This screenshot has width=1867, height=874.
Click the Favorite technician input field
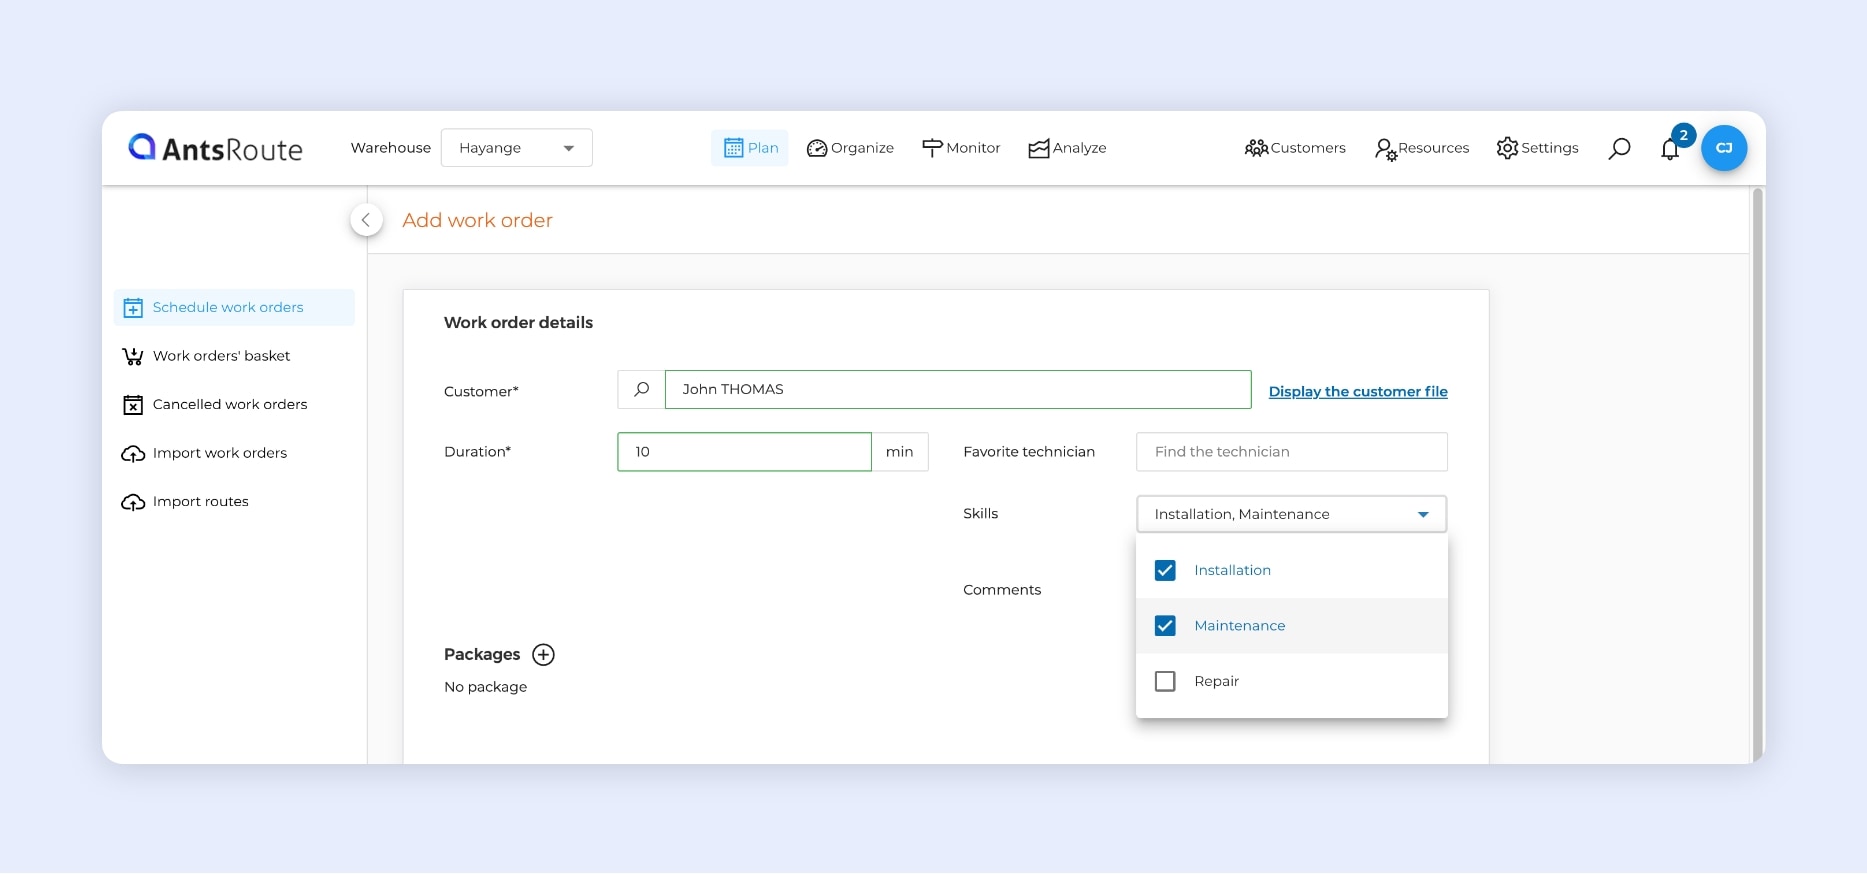tap(1291, 452)
